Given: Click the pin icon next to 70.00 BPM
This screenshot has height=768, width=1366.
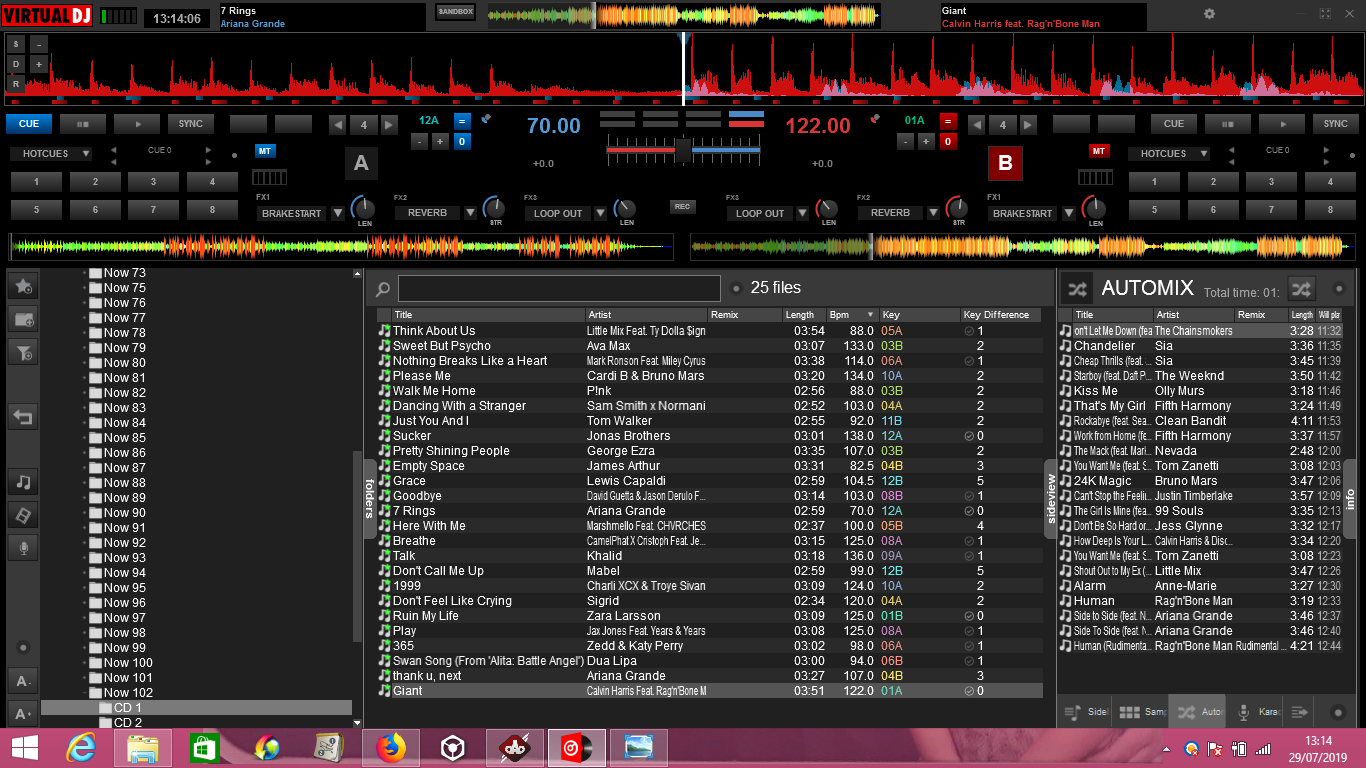Looking at the screenshot, I should (x=486, y=119).
